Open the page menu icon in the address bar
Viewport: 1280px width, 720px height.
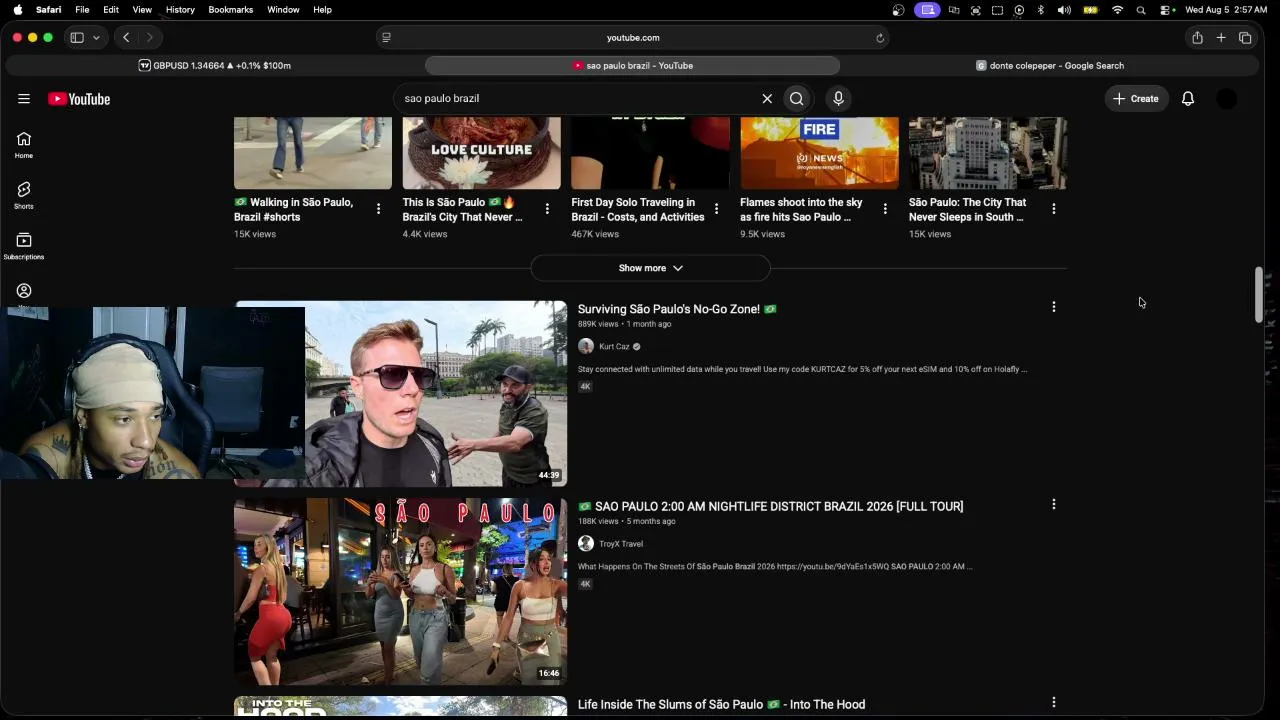point(386,38)
